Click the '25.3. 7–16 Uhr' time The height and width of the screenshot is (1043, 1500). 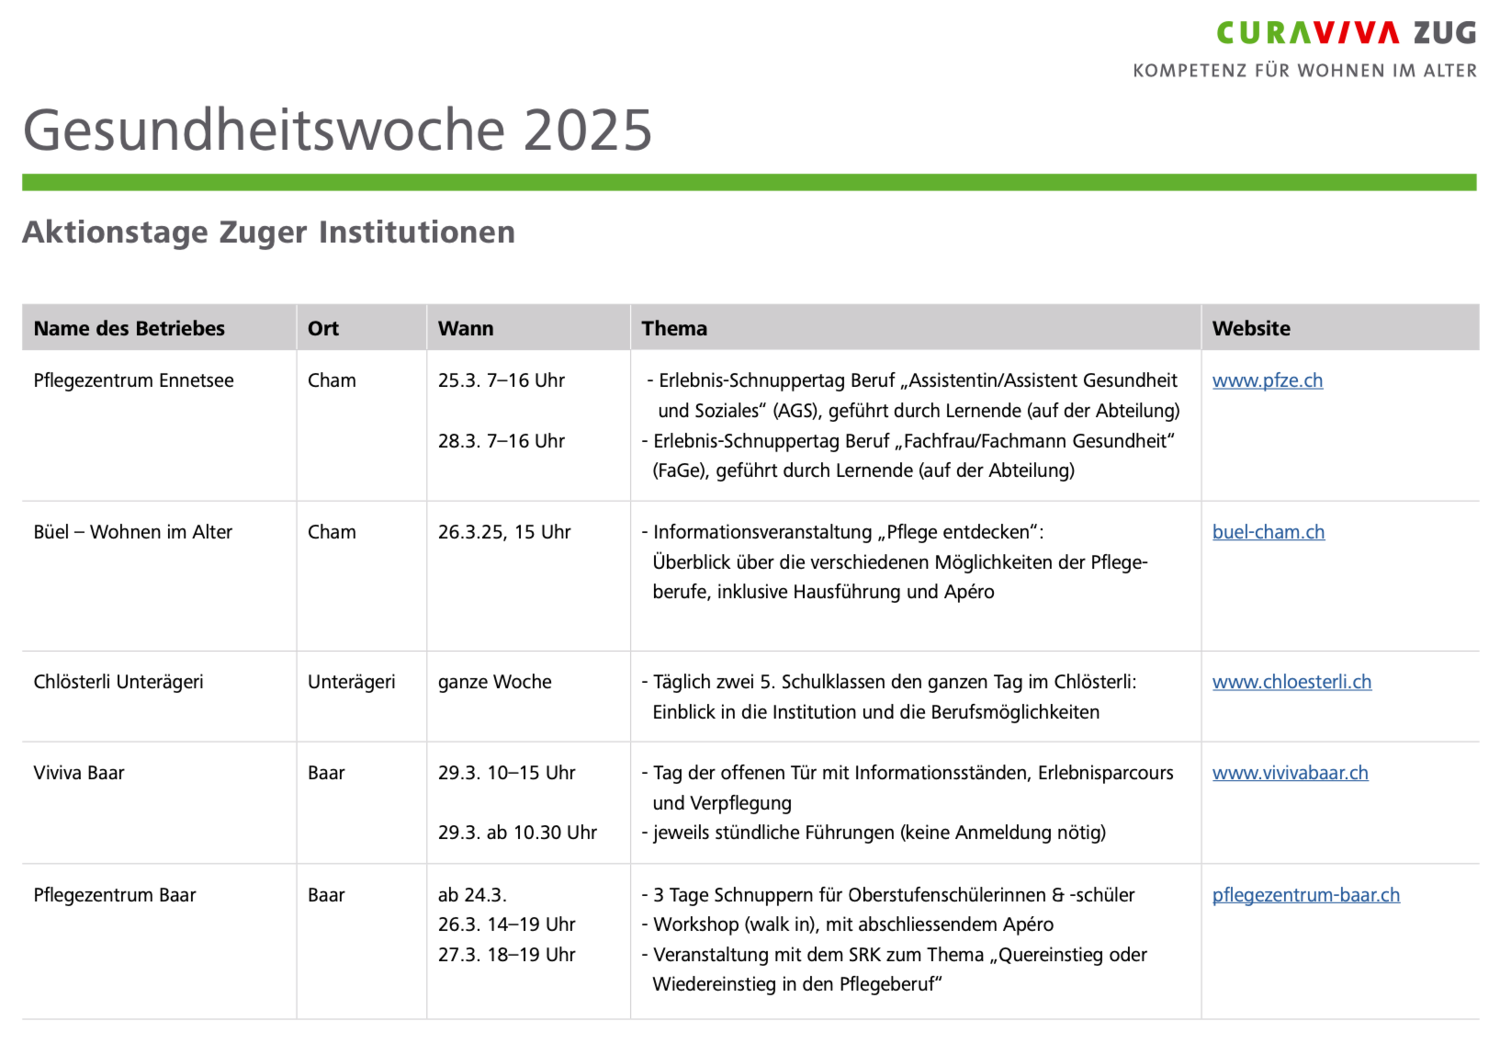coord(501,380)
